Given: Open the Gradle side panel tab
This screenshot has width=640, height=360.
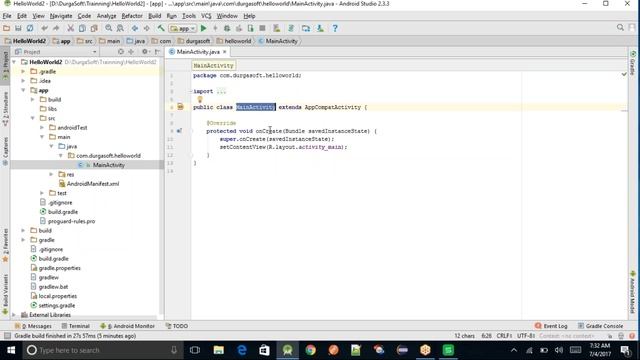Looking at the screenshot, I should coord(633,63).
